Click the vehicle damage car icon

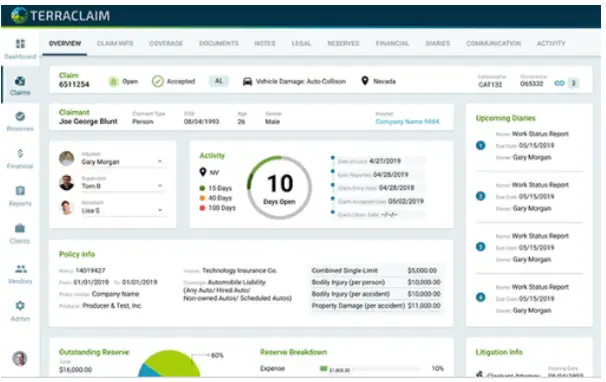[247, 82]
